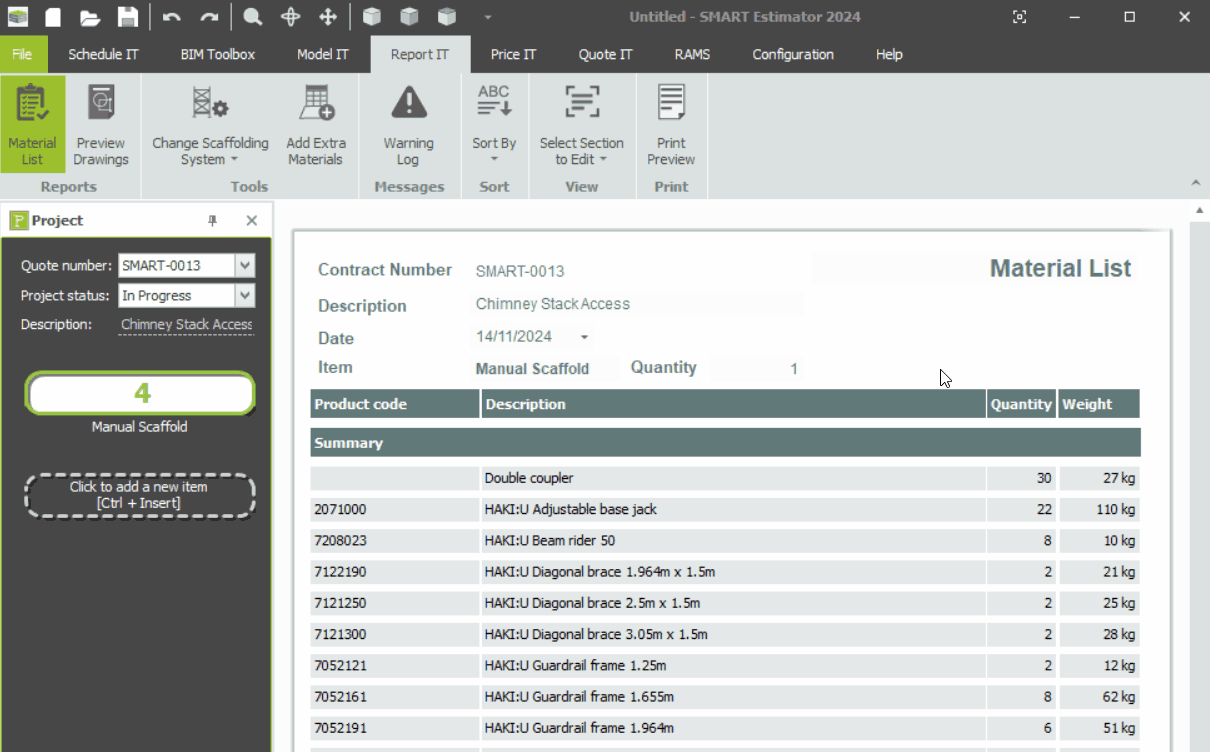Select the second cube view icon
1210x752 pixels.
[409, 17]
